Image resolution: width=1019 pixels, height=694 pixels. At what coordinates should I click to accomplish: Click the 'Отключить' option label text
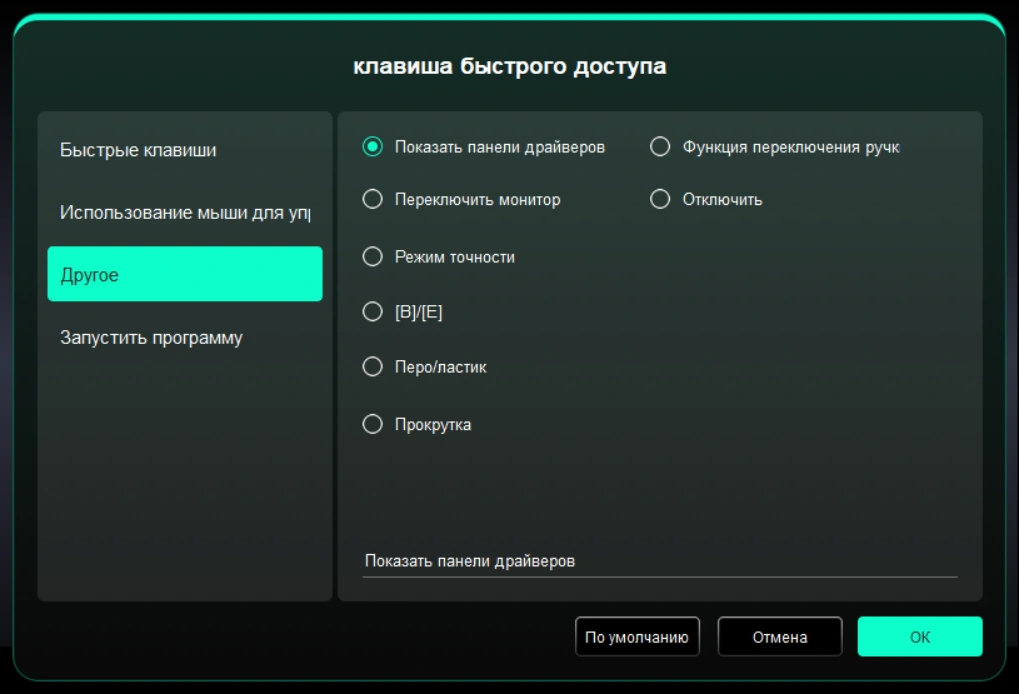click(722, 200)
